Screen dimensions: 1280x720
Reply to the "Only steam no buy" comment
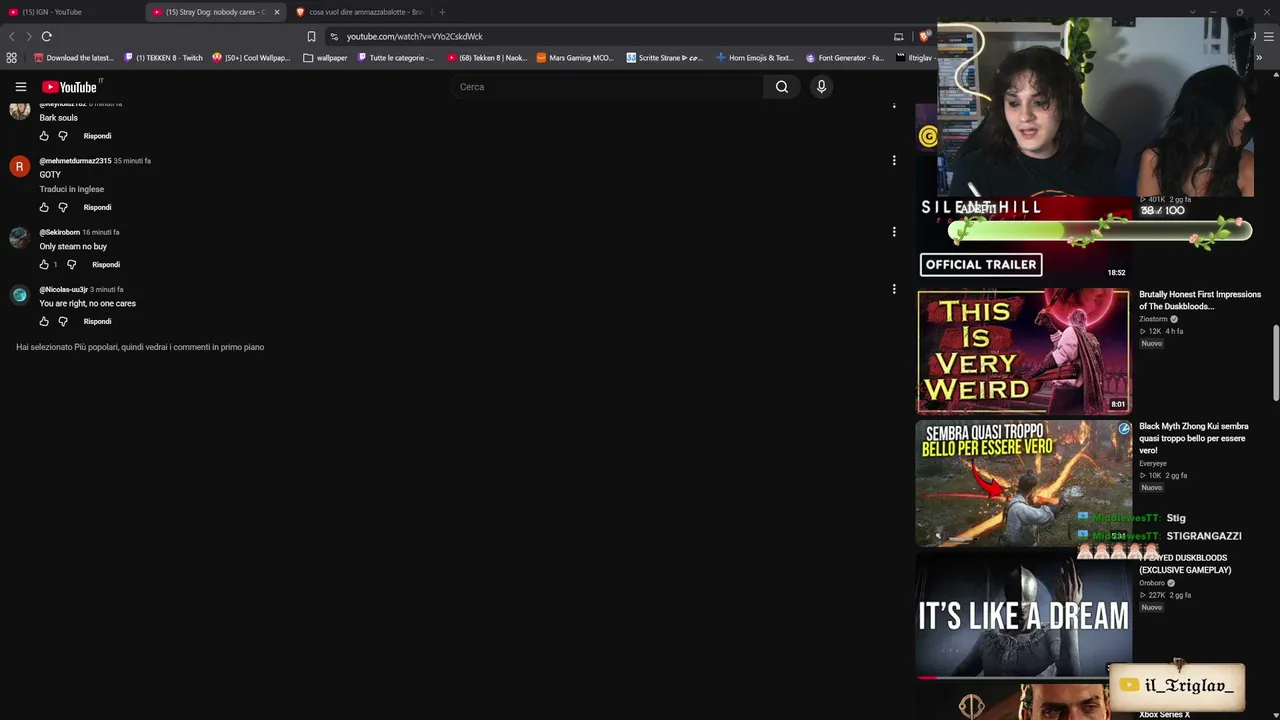click(x=106, y=265)
